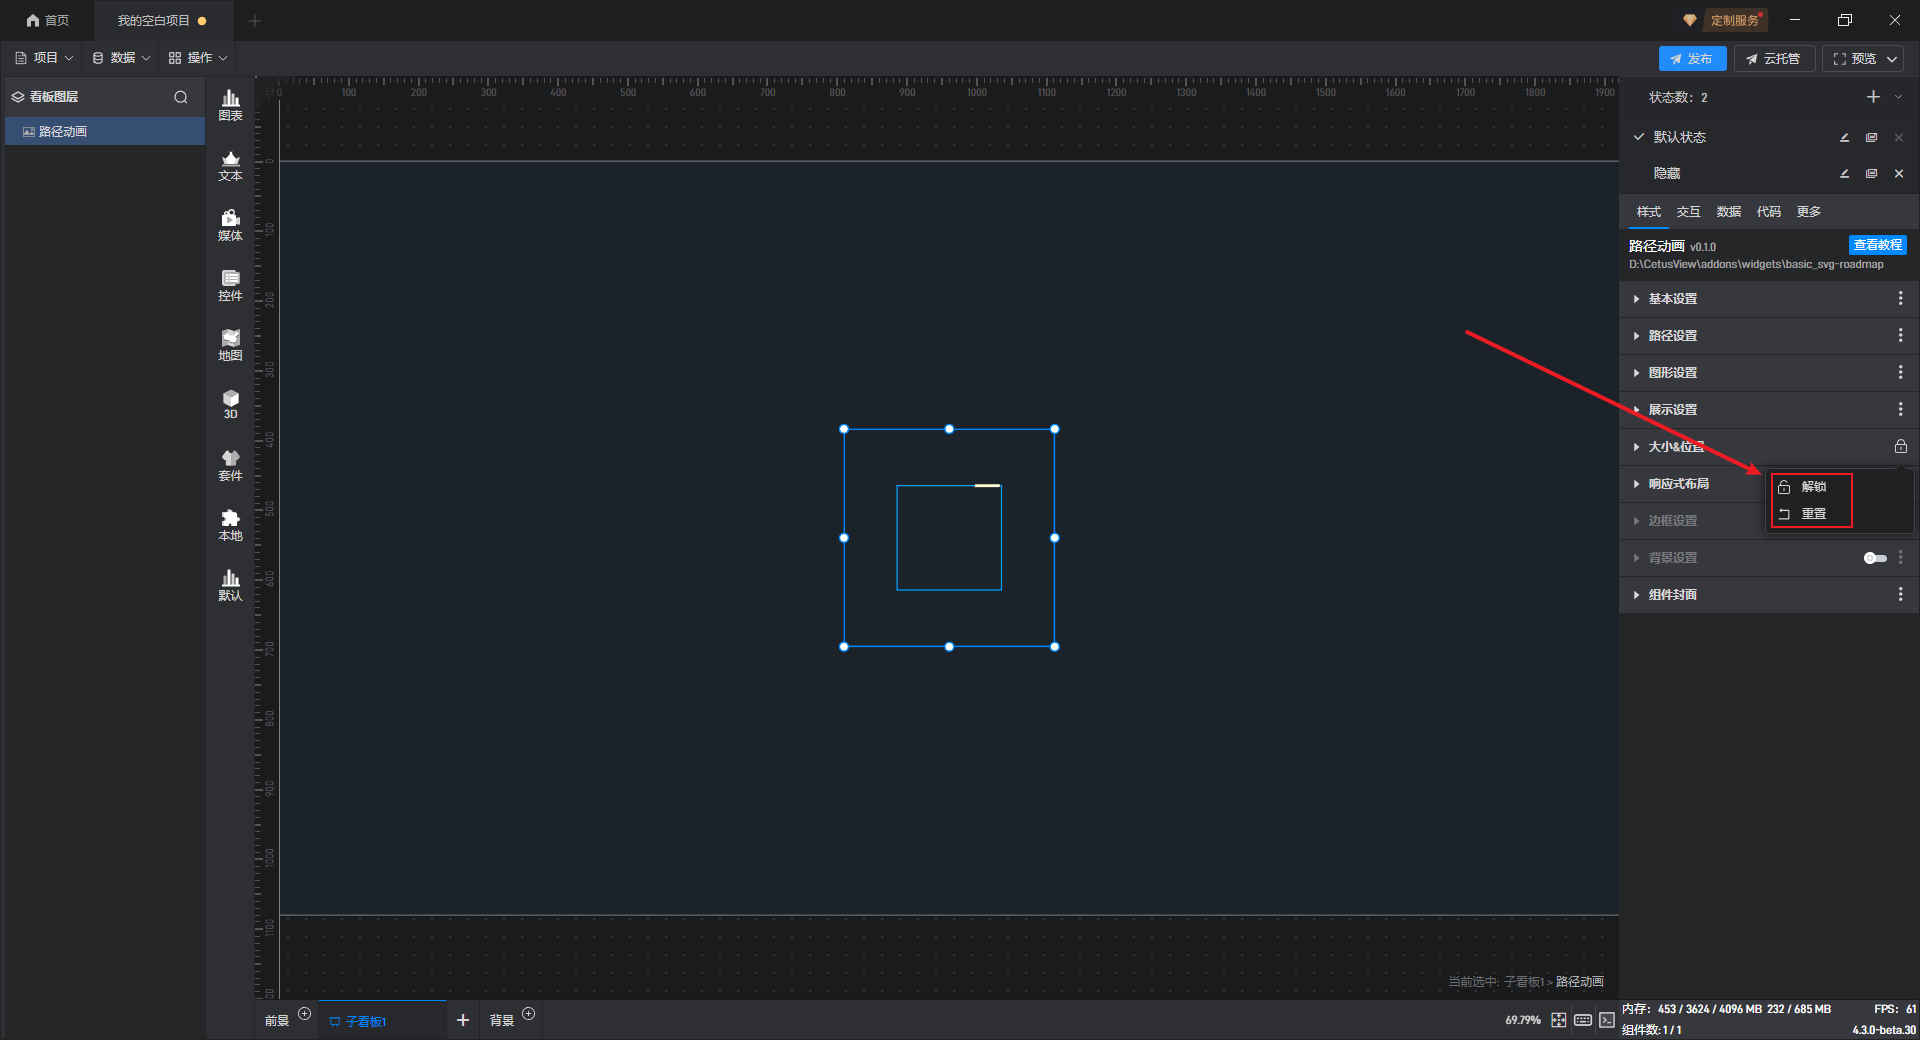Select the 我的空白项目 project tab
The image size is (1920, 1040).
click(x=162, y=21)
